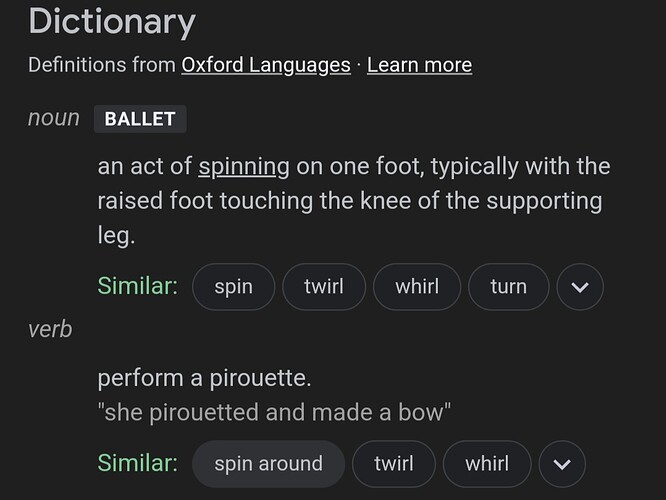This screenshot has height=500, width=666.
Task: Select the first twirl chip under noun
Action: point(324,287)
